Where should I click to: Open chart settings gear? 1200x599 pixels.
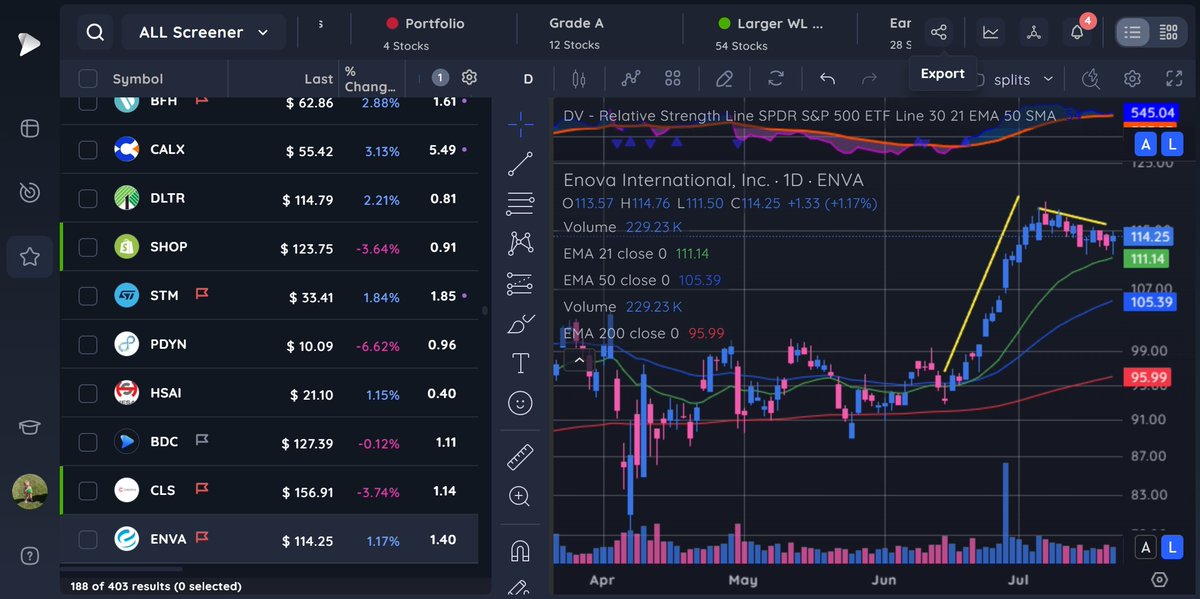1132,78
